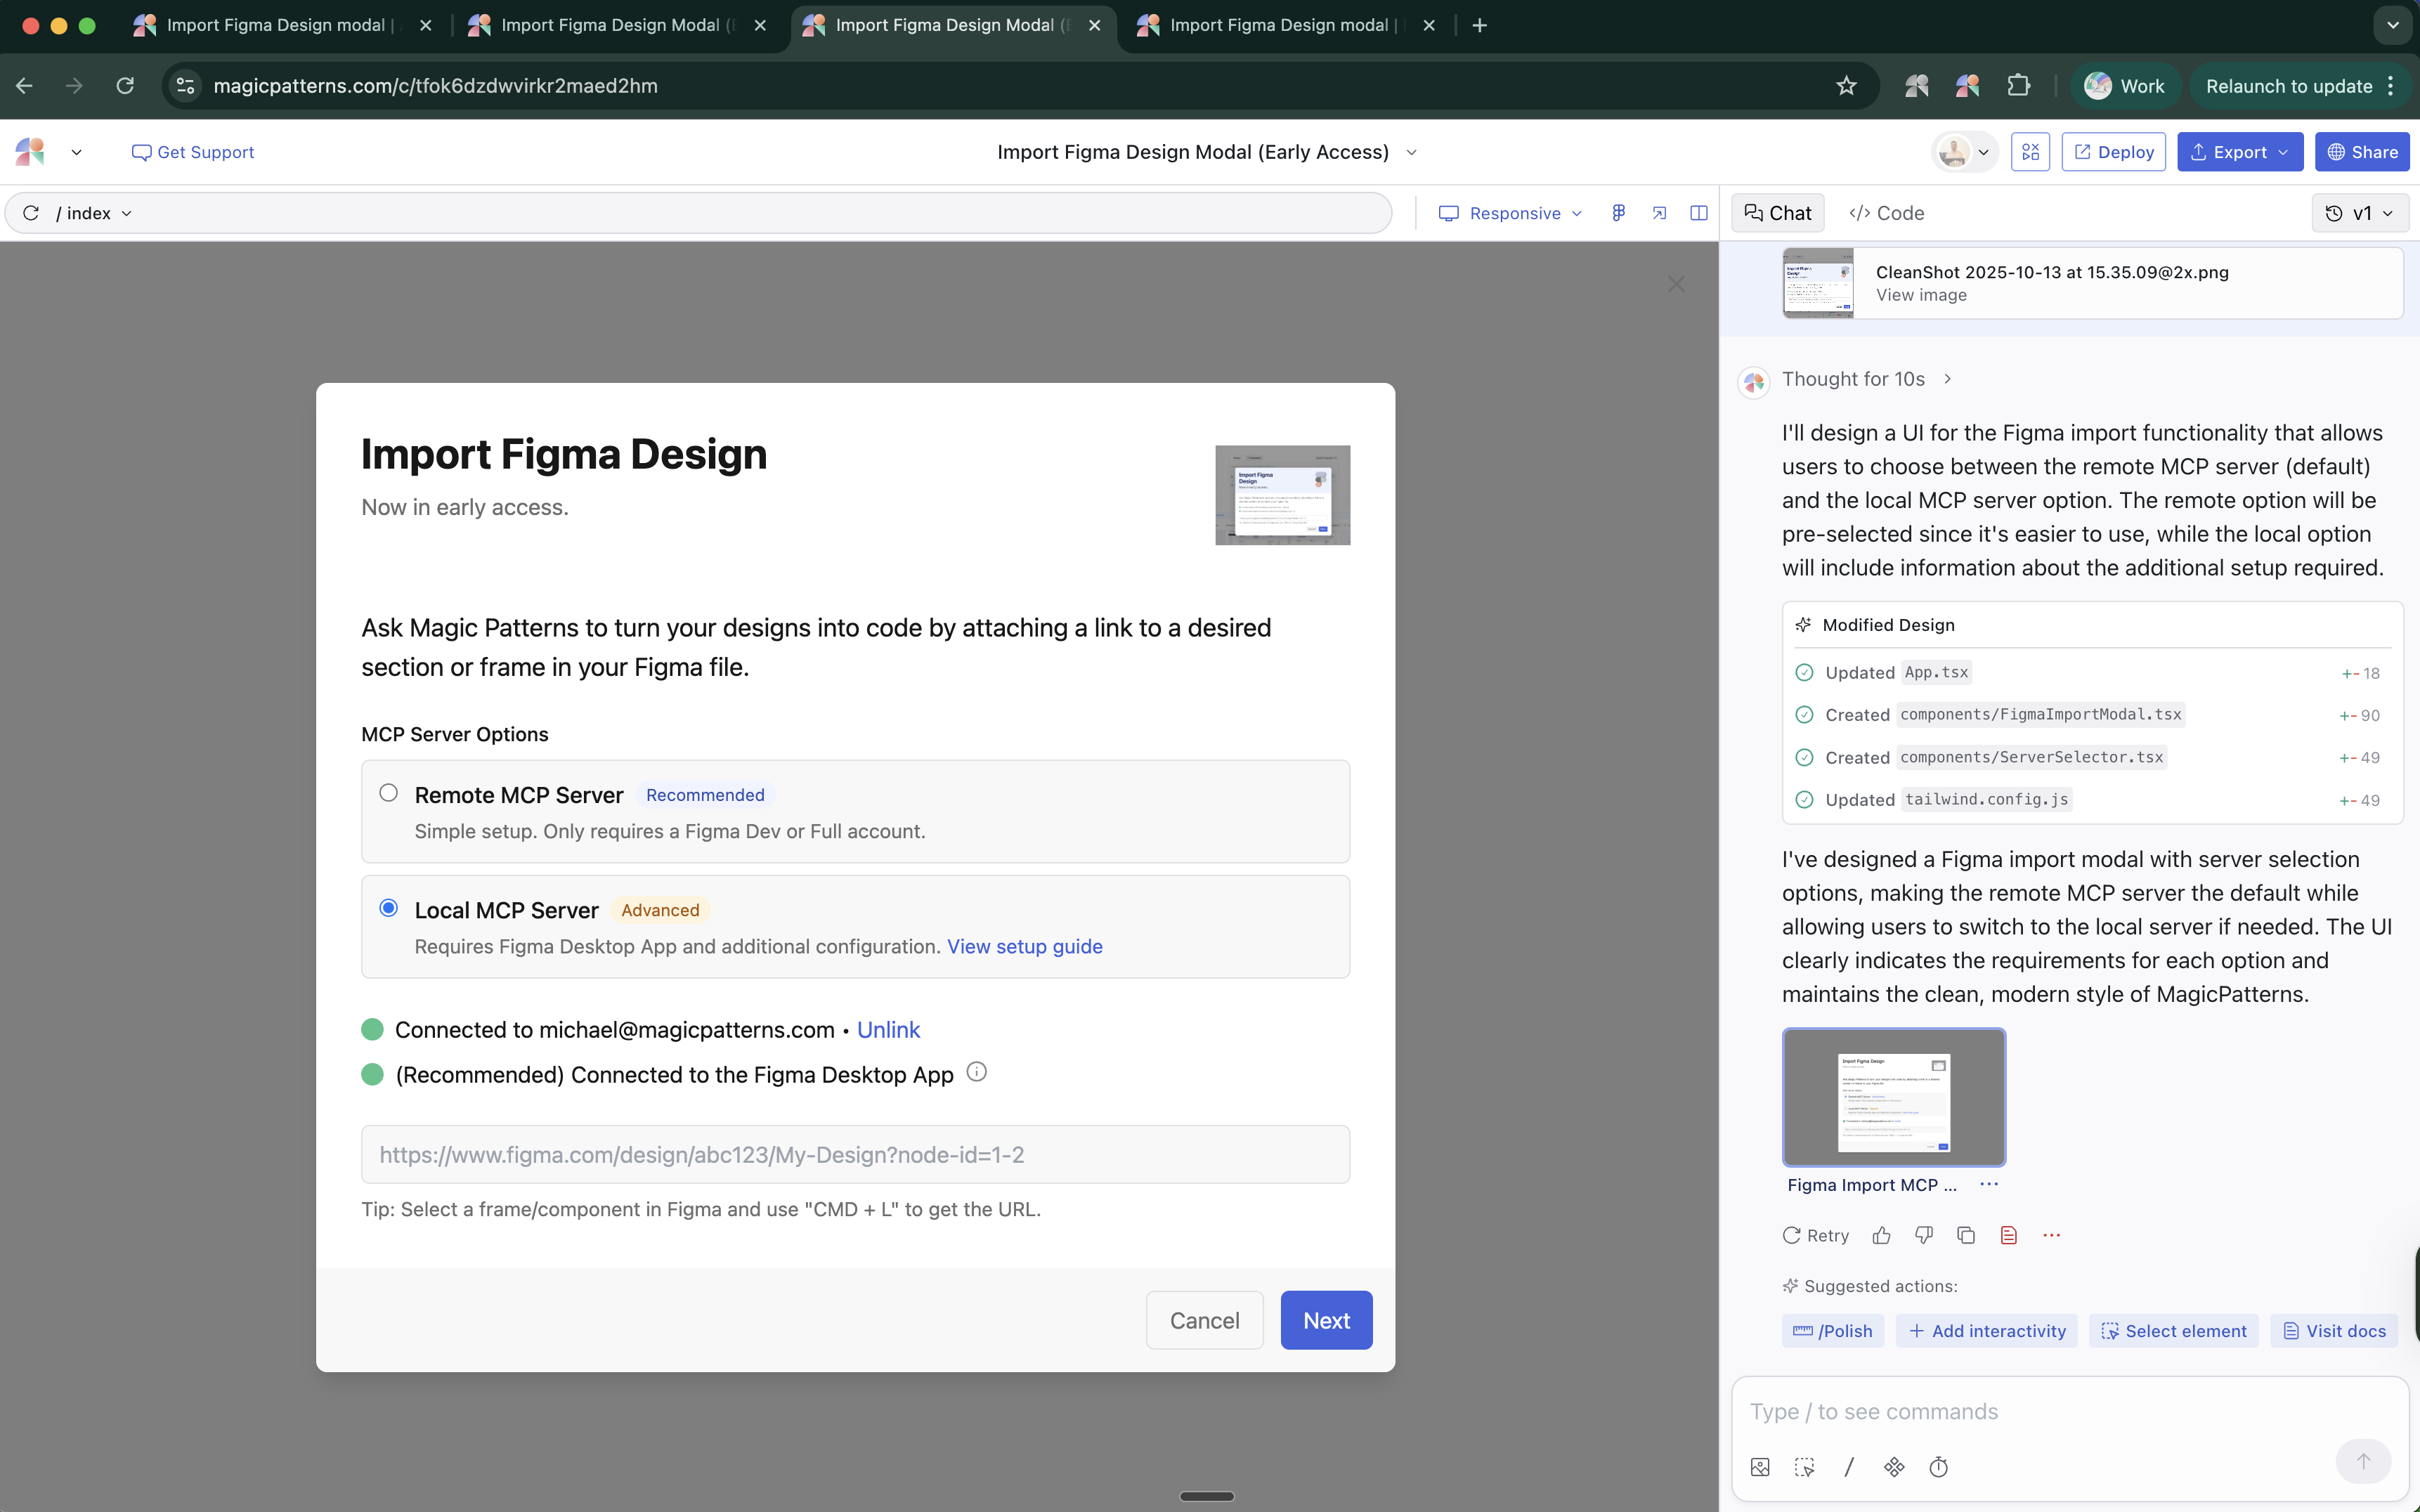Switch to the Chat tab

point(1778,212)
